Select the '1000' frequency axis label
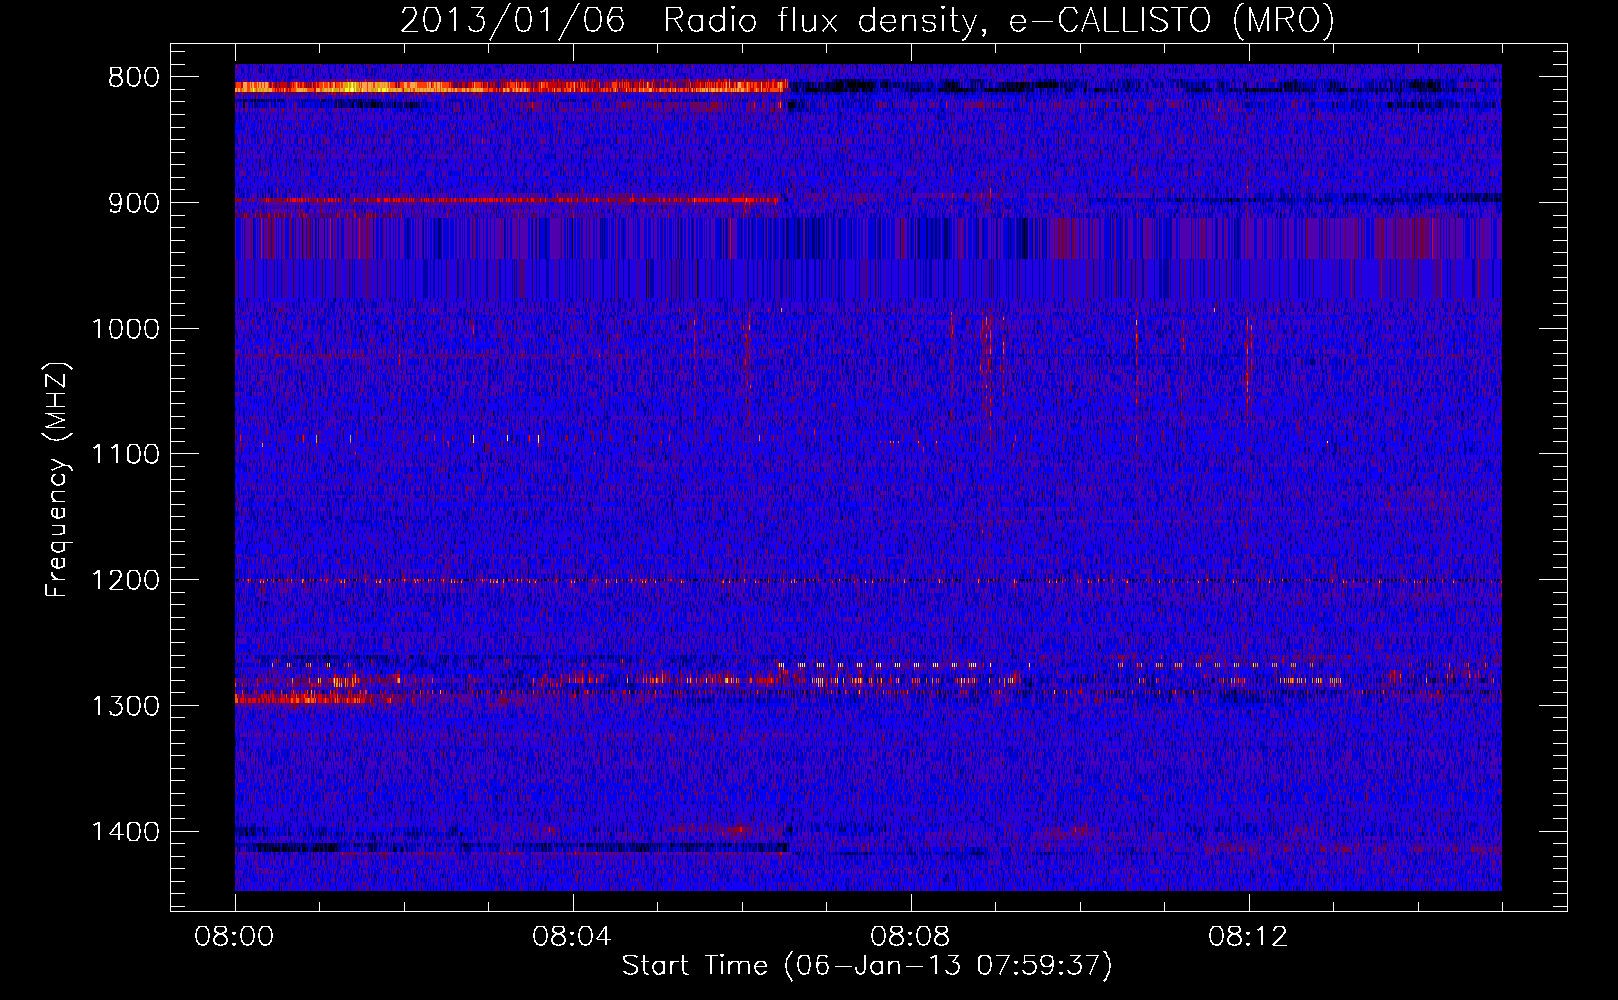The image size is (1618, 1000). pyautogui.click(x=125, y=329)
